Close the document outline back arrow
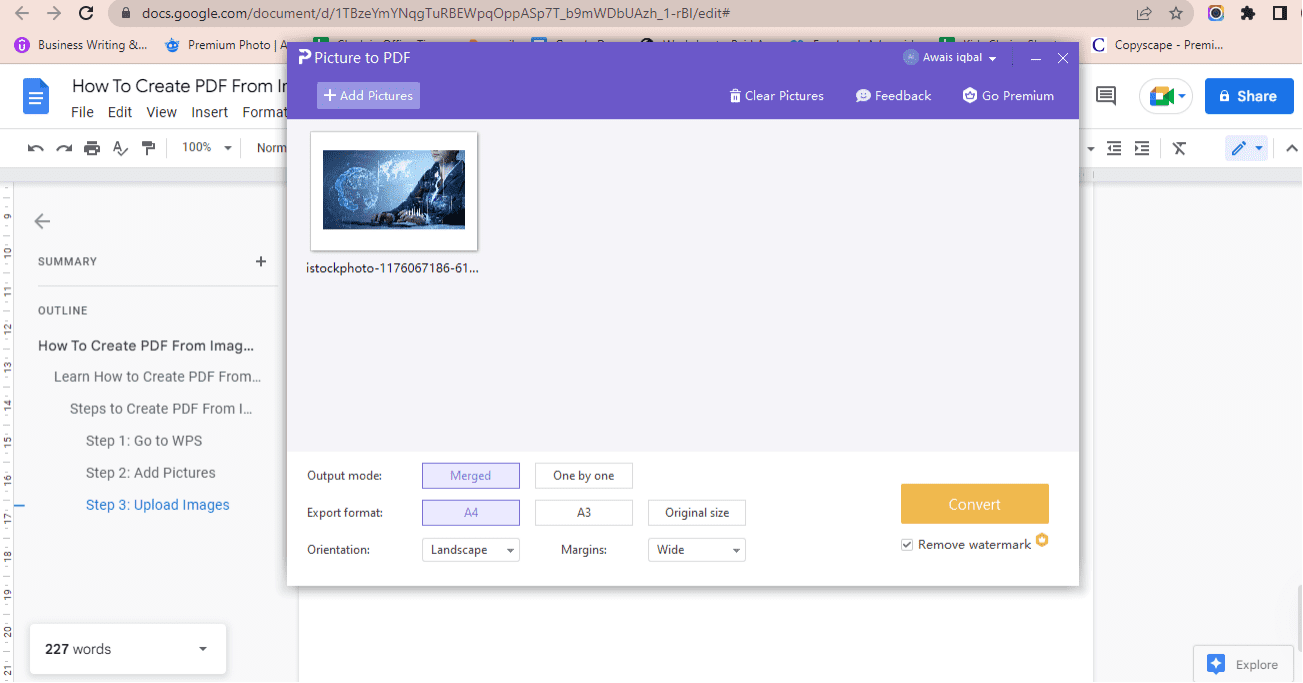Viewport: 1303px width, 683px height. pos(42,221)
